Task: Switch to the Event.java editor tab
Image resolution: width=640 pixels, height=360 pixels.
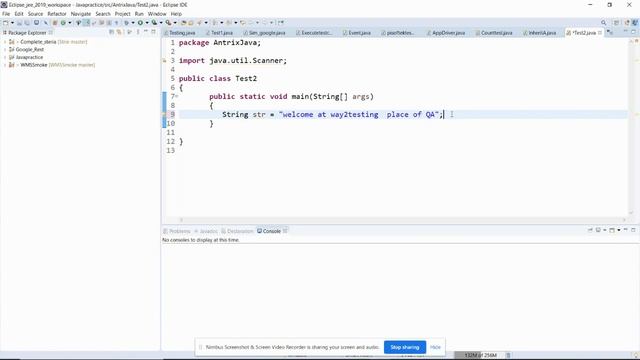Action: point(357,33)
